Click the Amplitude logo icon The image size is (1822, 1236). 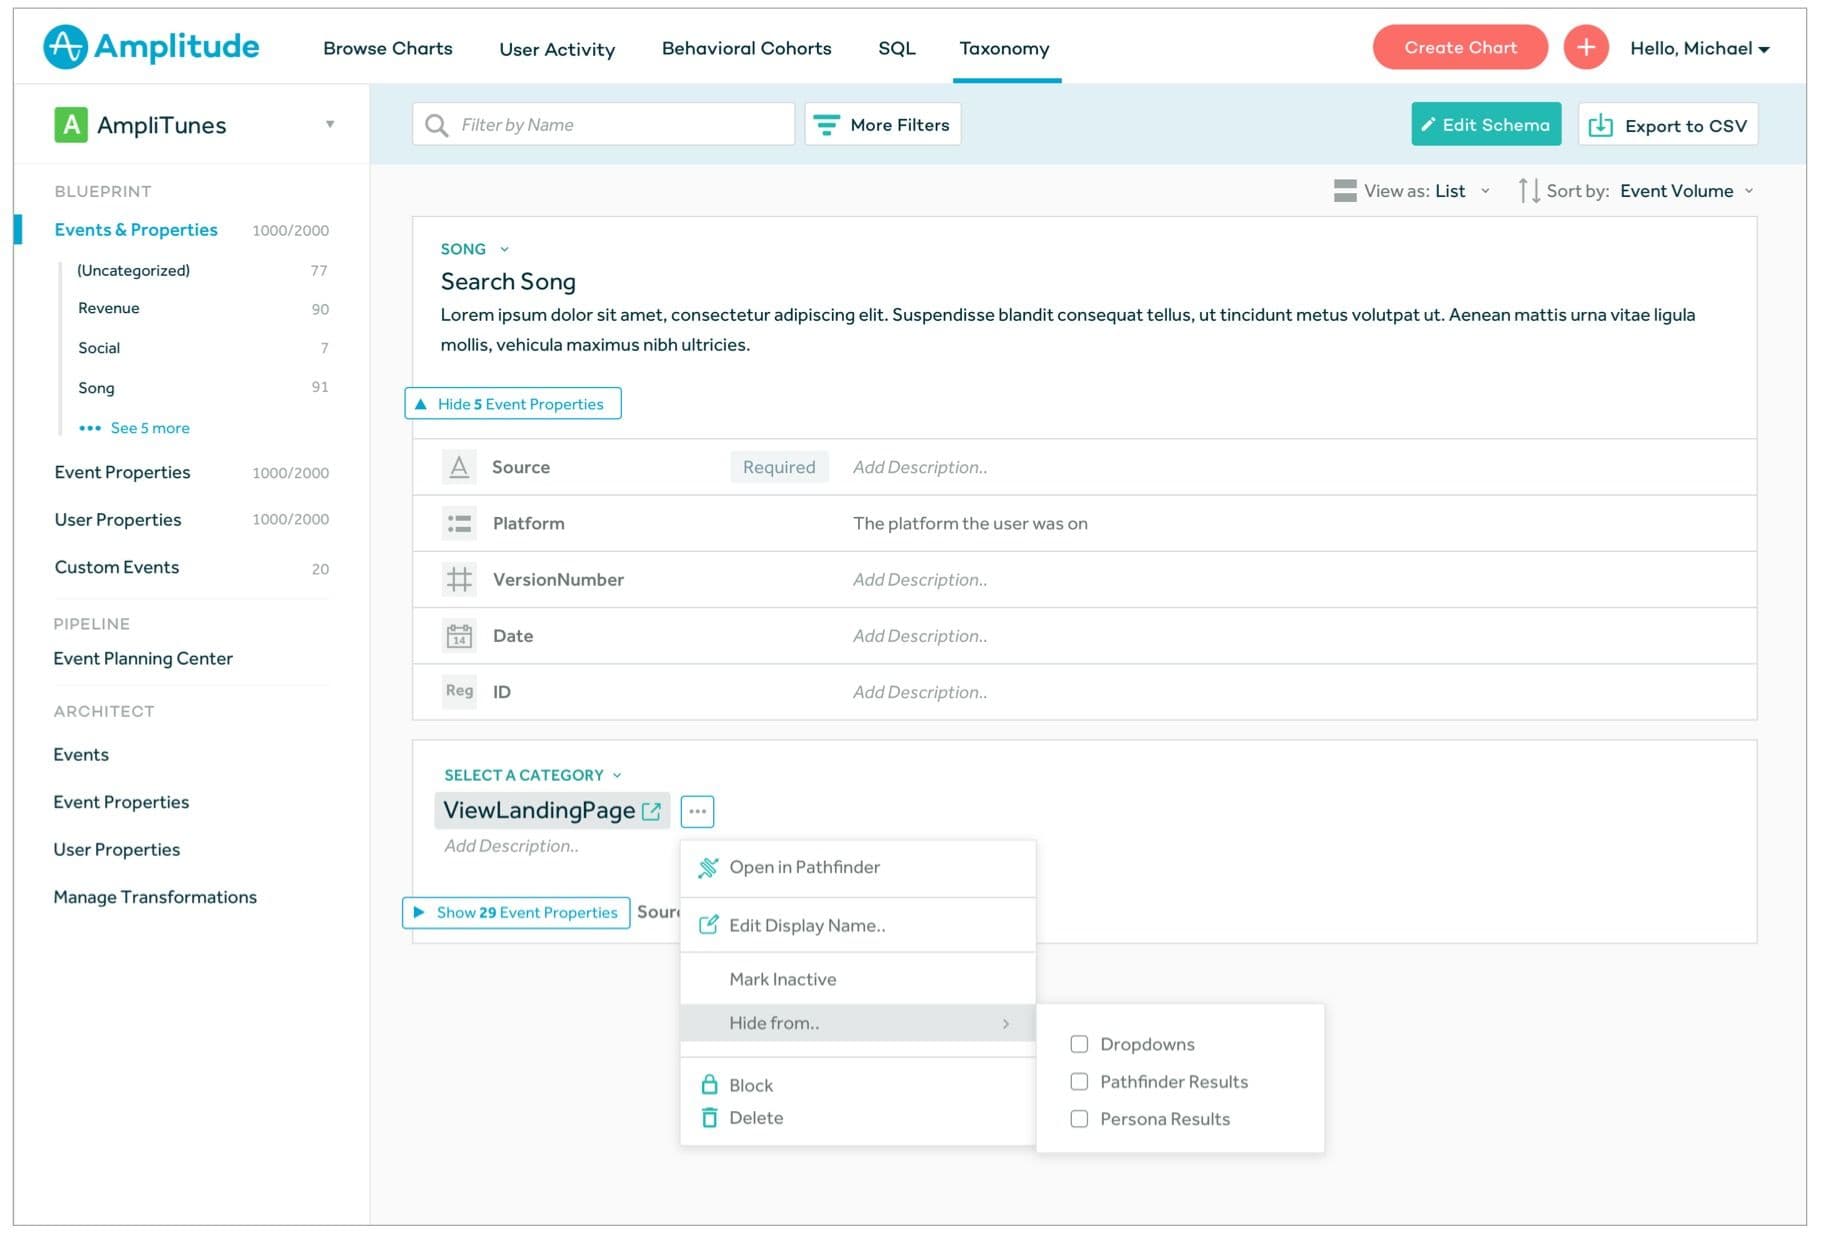tap(66, 47)
